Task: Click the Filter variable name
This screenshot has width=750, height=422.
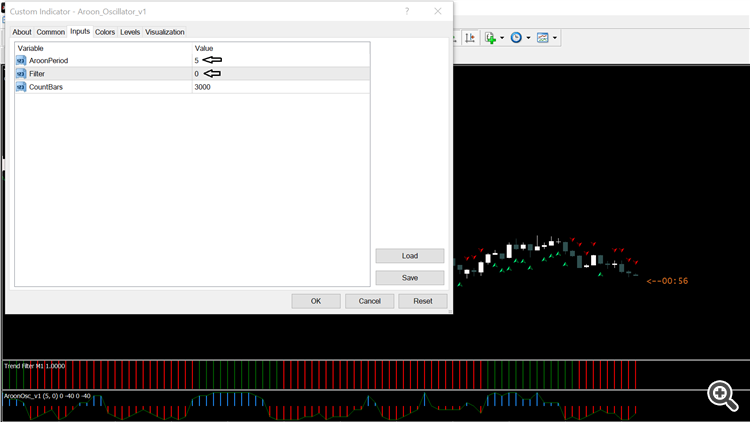Action: point(37,74)
